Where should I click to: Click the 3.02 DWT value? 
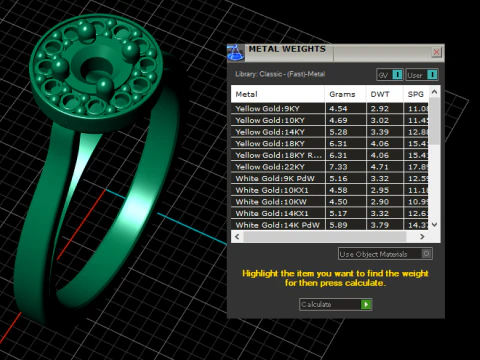380,120
